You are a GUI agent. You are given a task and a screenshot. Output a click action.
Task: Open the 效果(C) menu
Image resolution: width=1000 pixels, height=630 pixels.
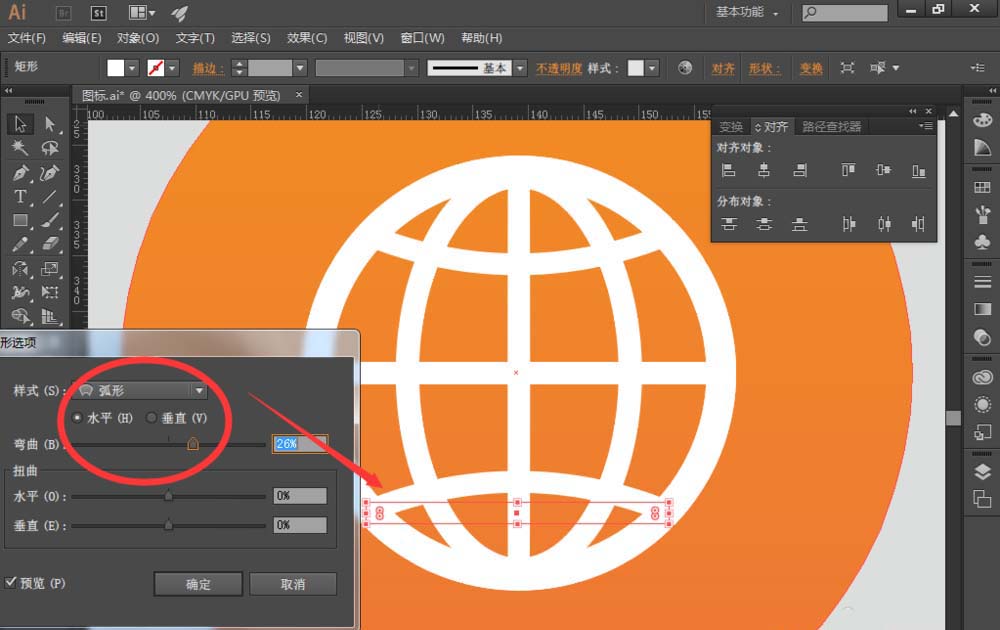307,38
